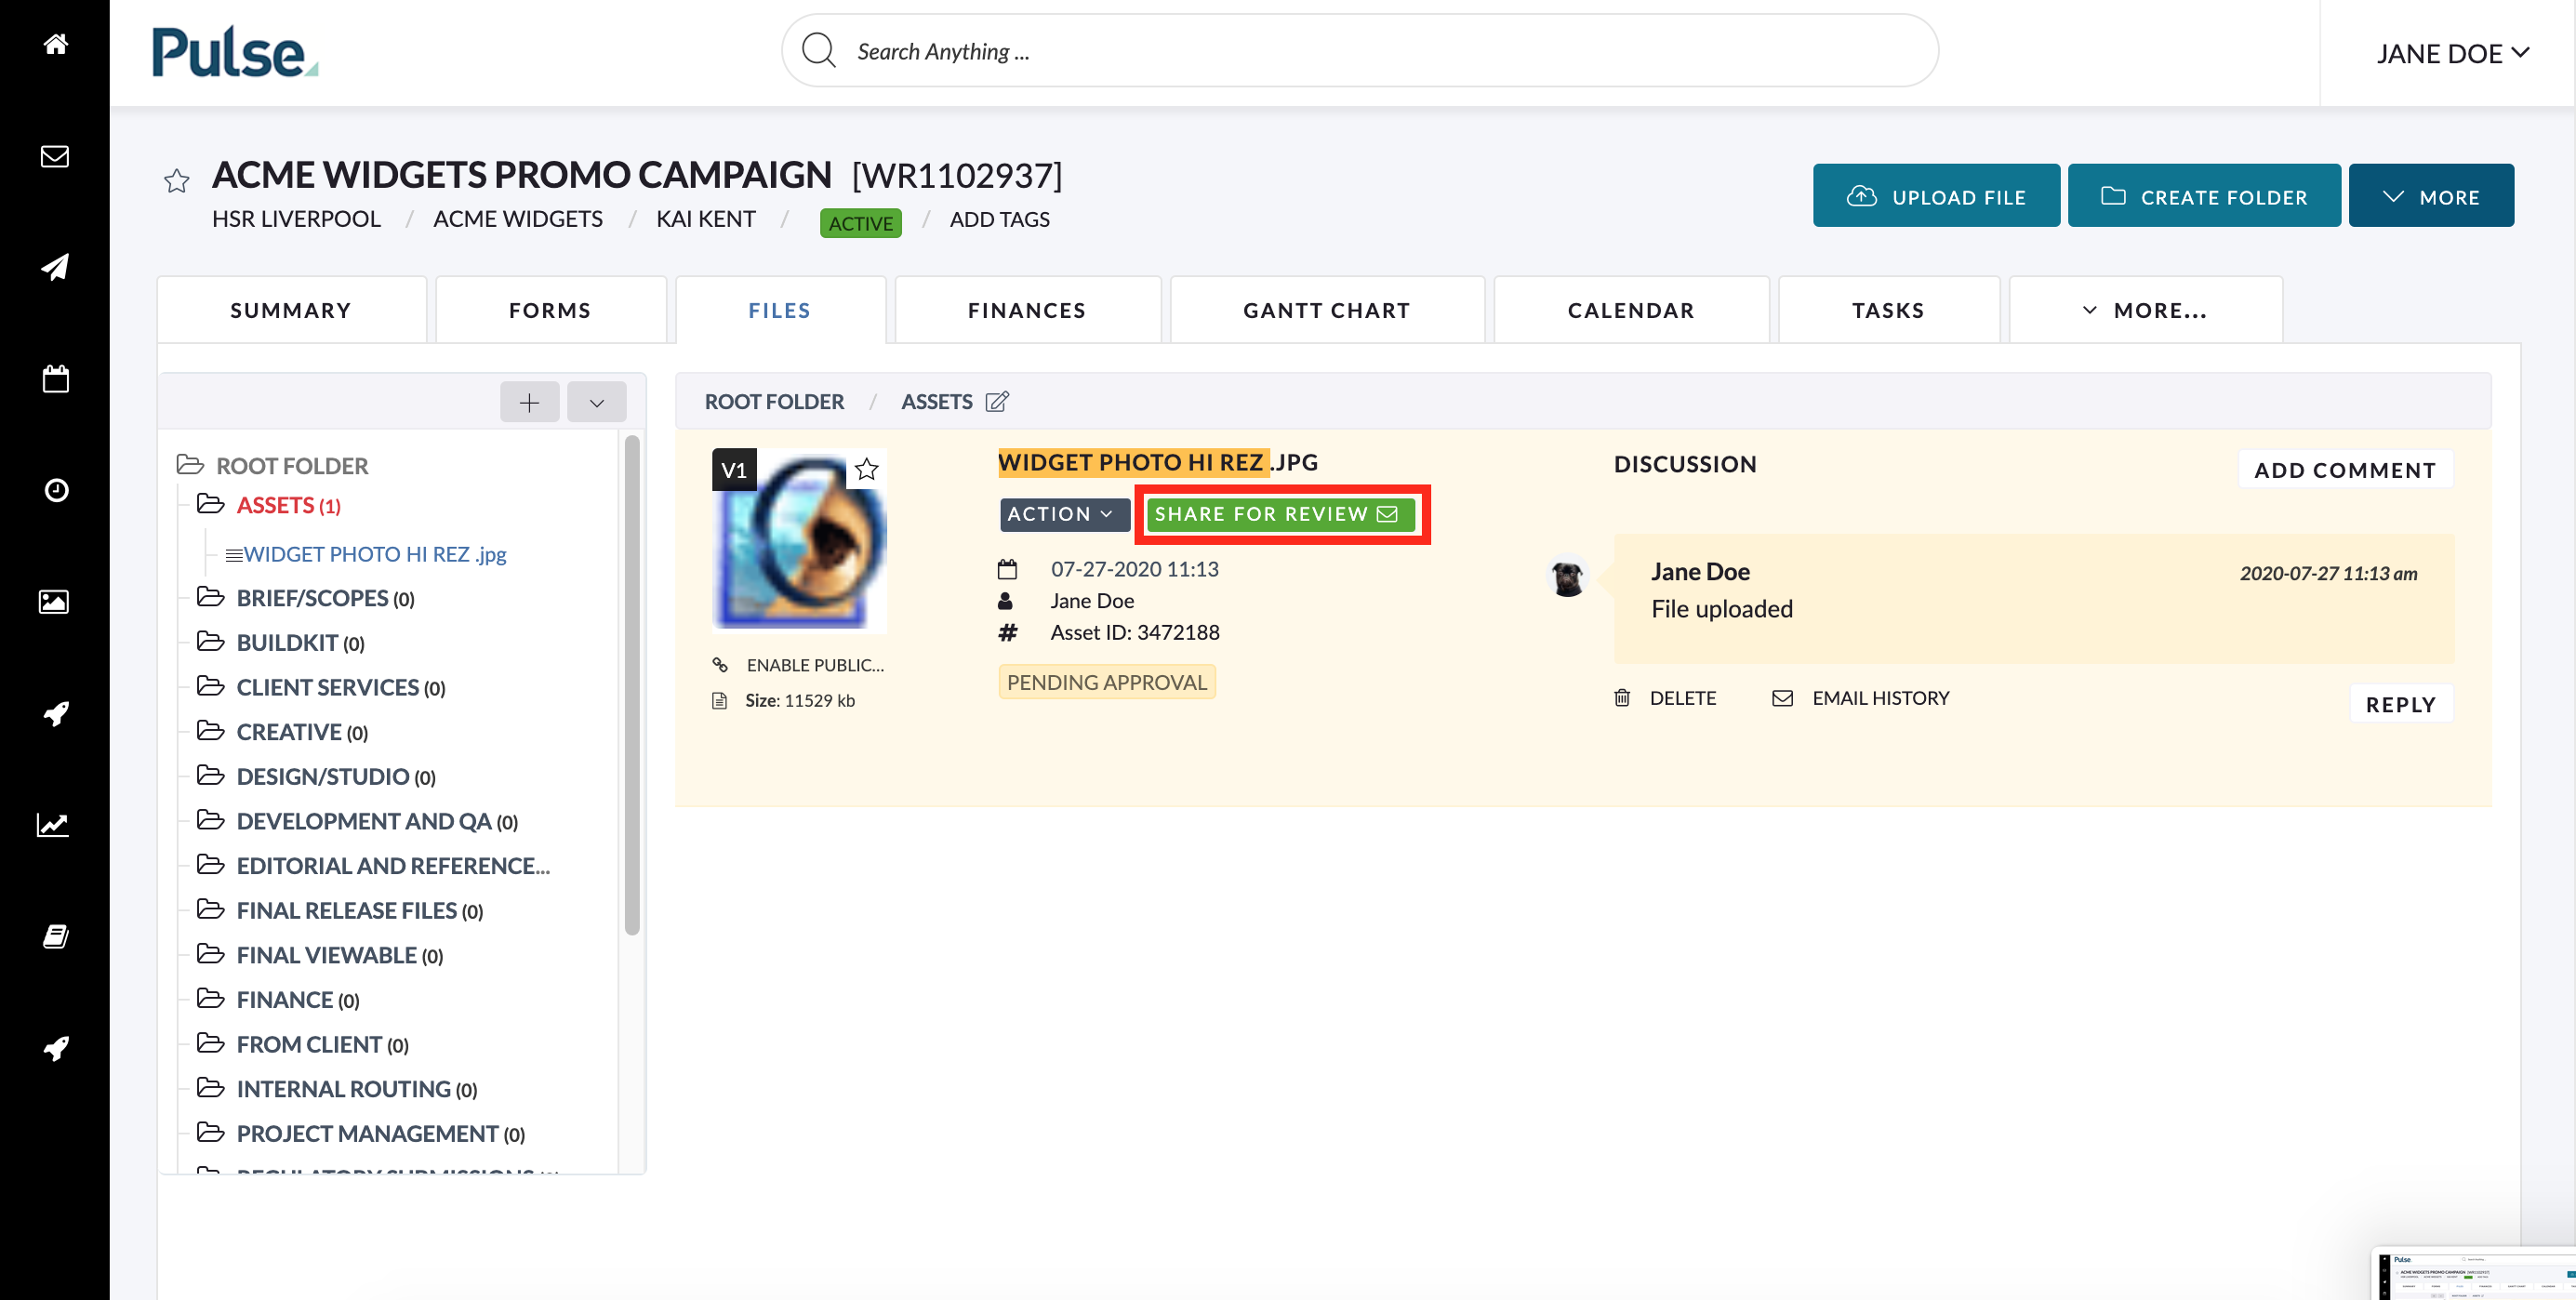
Task: Click the folder tree vertical scrollbar
Action: click(x=632, y=685)
